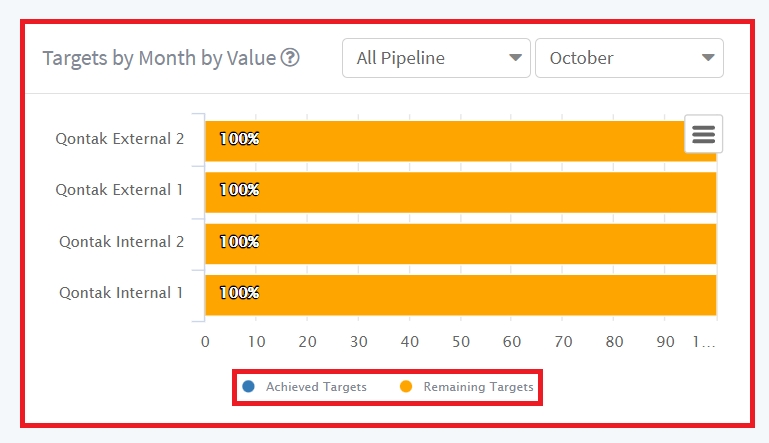Viewport: 769px width, 443px height.
Task: Click the Qontak Internal 2 bar
Action: point(460,243)
